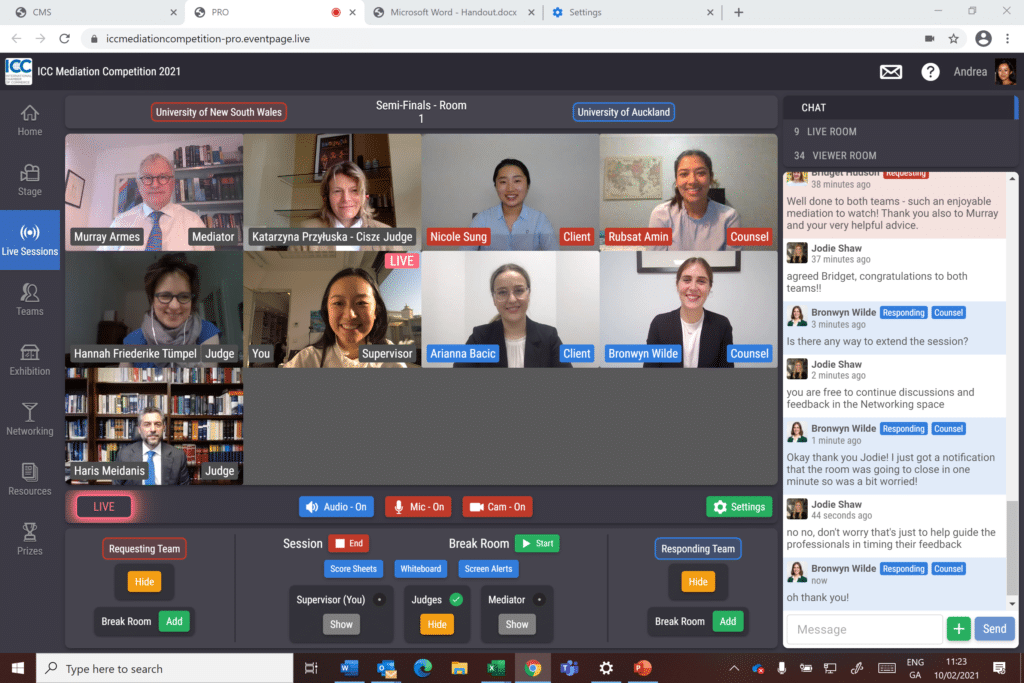The height and width of the screenshot is (683, 1024).
Task: Click the Message input field
Action: (x=864, y=629)
